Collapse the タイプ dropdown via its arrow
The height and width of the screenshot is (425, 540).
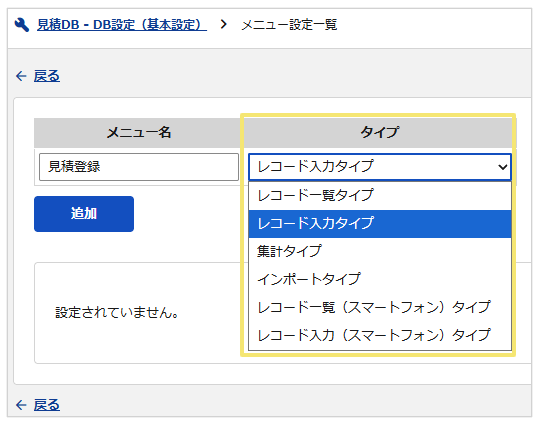(x=502, y=167)
